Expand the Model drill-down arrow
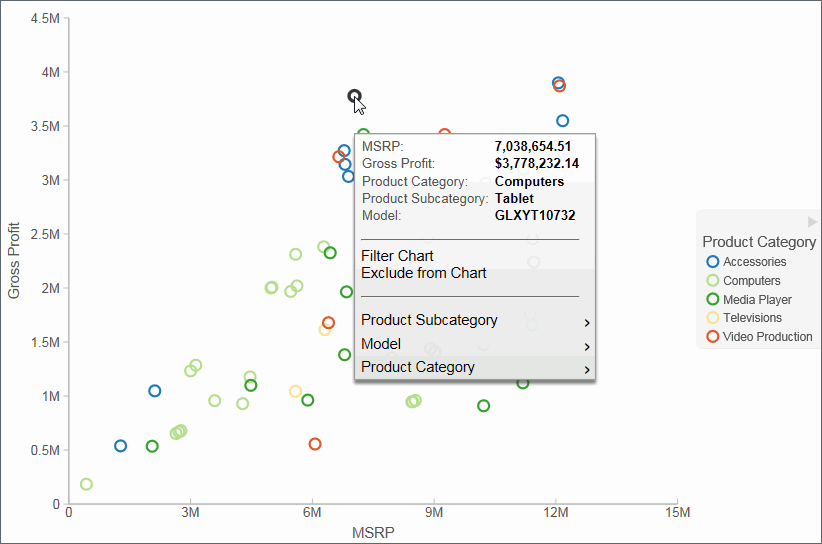Image resolution: width=822 pixels, height=544 pixels. pos(587,346)
